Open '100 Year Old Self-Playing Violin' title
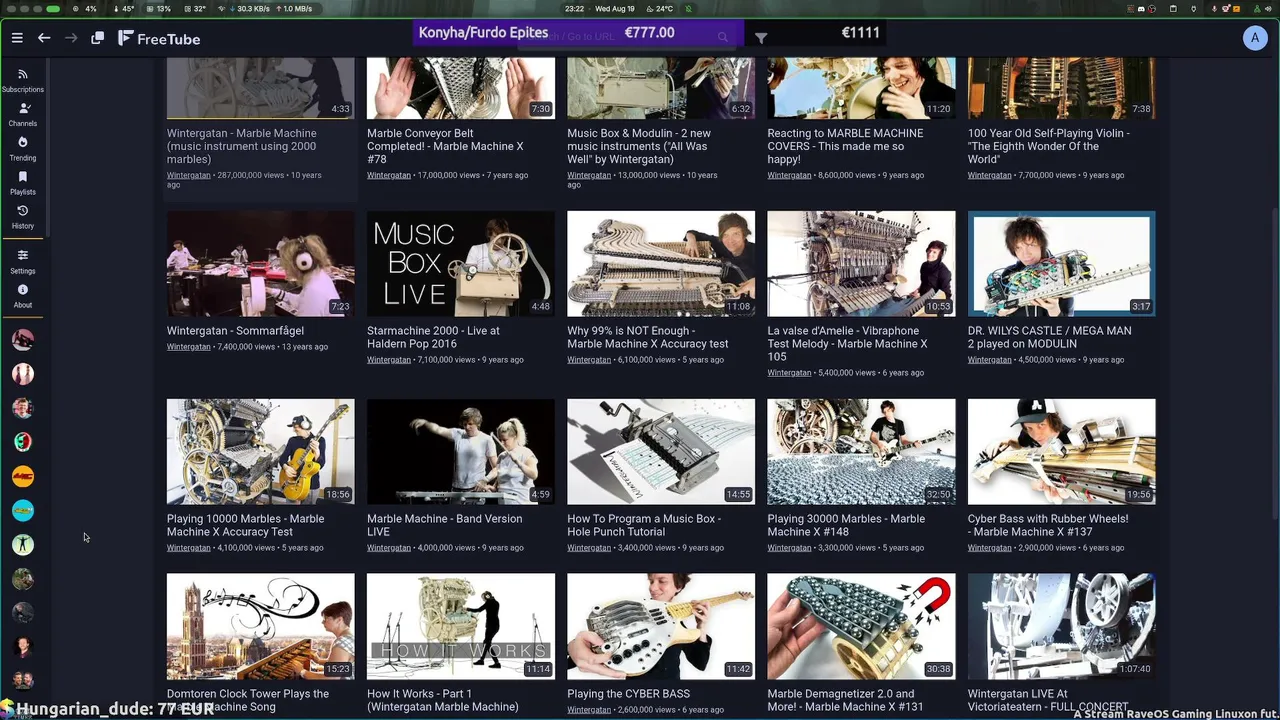Screen dimensions: 1280x720 click(x=1049, y=146)
